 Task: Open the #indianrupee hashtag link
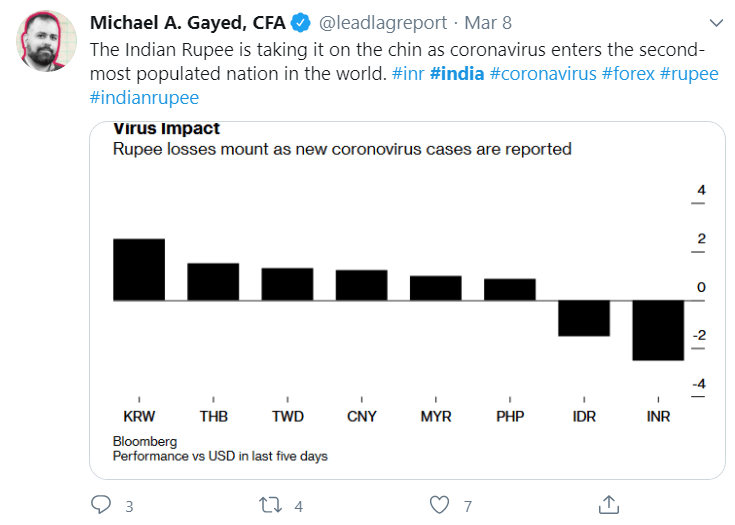pyautogui.click(x=144, y=98)
